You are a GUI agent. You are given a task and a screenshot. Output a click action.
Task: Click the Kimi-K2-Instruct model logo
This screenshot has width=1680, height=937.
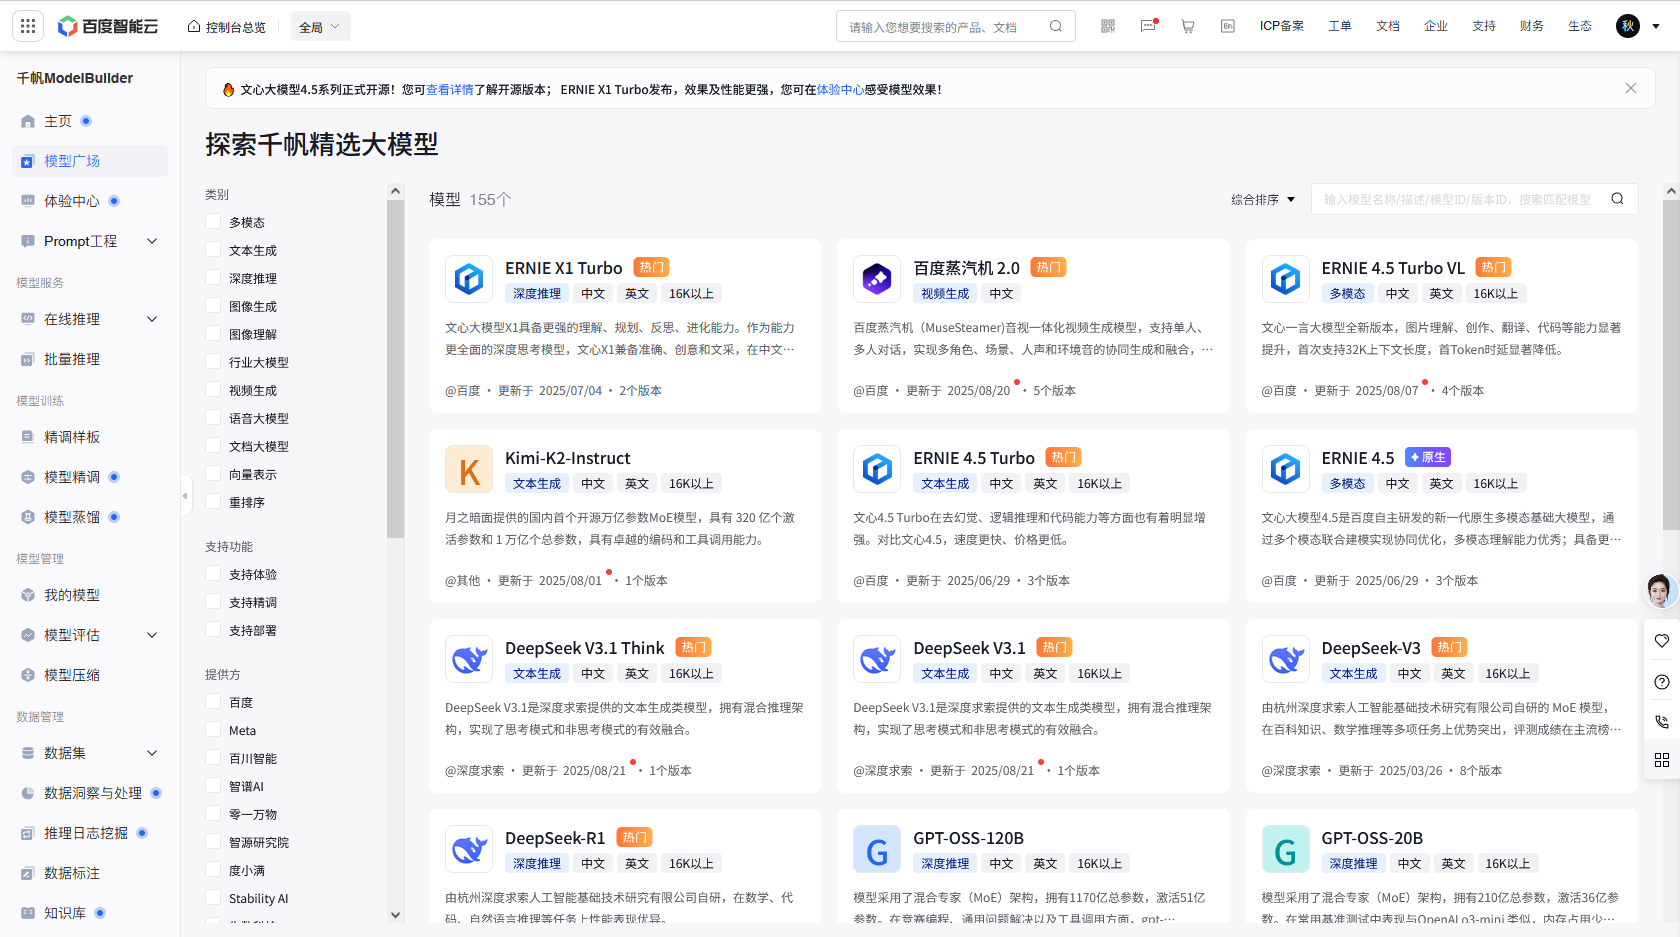click(x=469, y=469)
